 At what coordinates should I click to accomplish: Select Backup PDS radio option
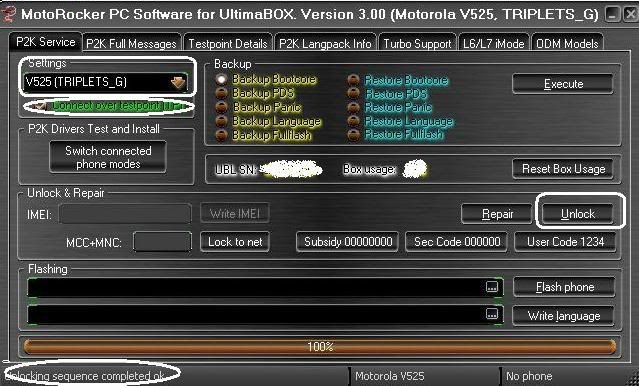[x=221, y=93]
